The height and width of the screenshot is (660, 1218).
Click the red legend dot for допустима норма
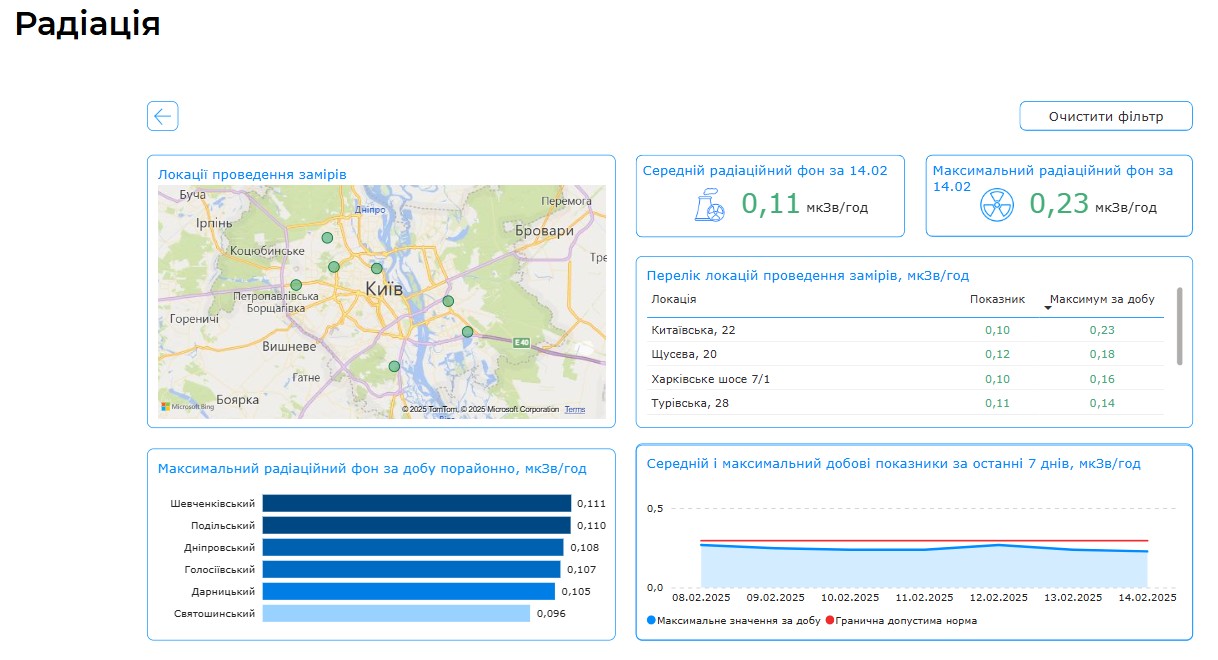click(830, 621)
